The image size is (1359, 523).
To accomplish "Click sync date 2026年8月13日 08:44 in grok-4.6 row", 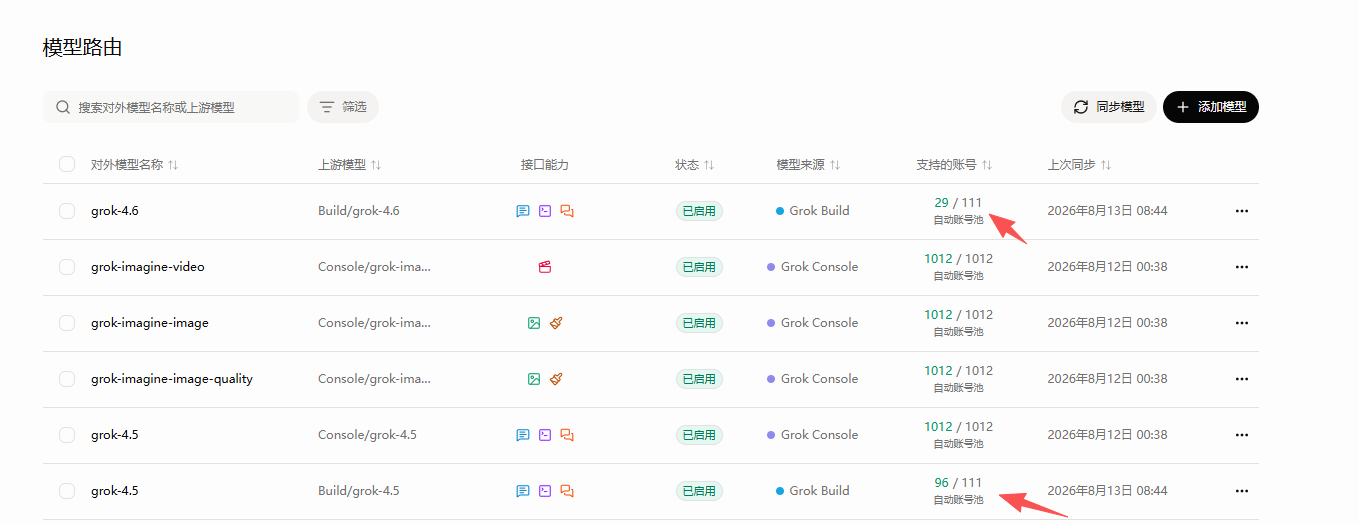I will (x=1107, y=211).
